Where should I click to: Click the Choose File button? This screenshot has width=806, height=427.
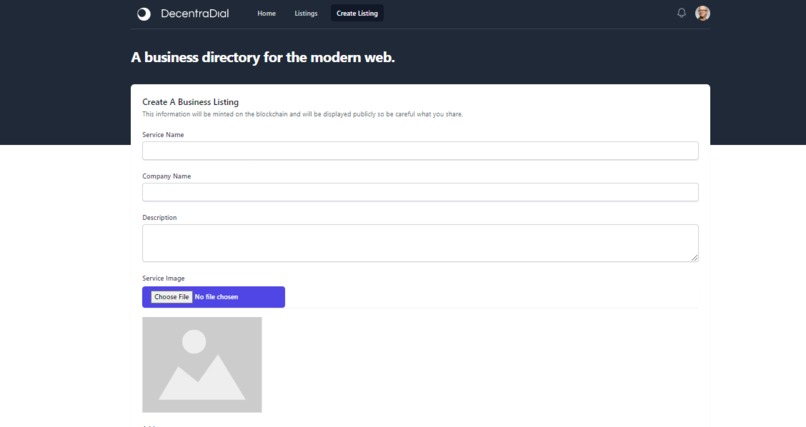coord(172,297)
